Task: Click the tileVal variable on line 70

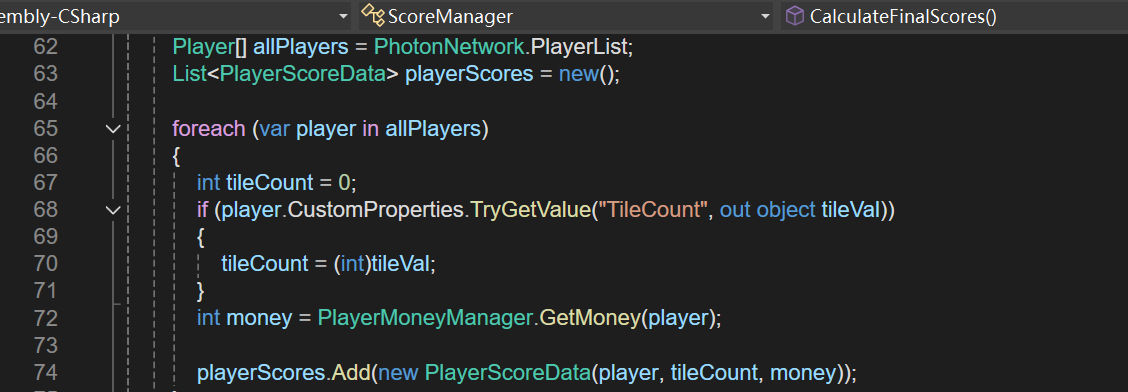Action: click(x=401, y=264)
